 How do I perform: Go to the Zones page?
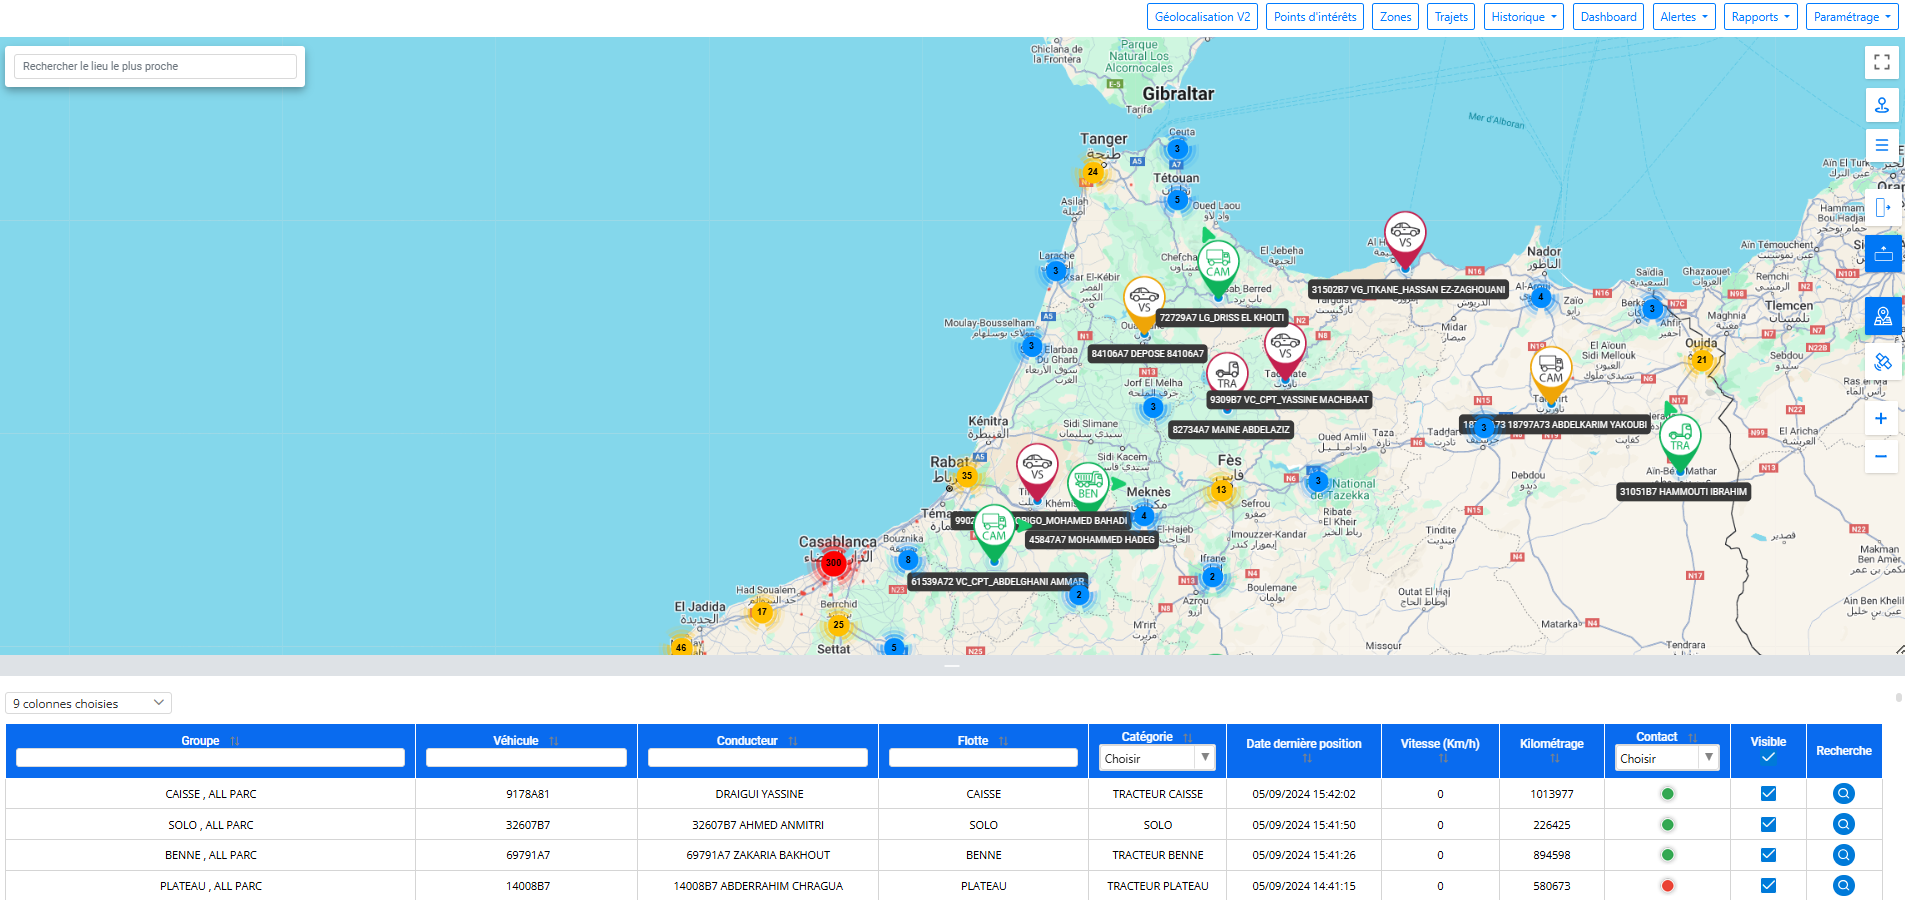(1396, 17)
